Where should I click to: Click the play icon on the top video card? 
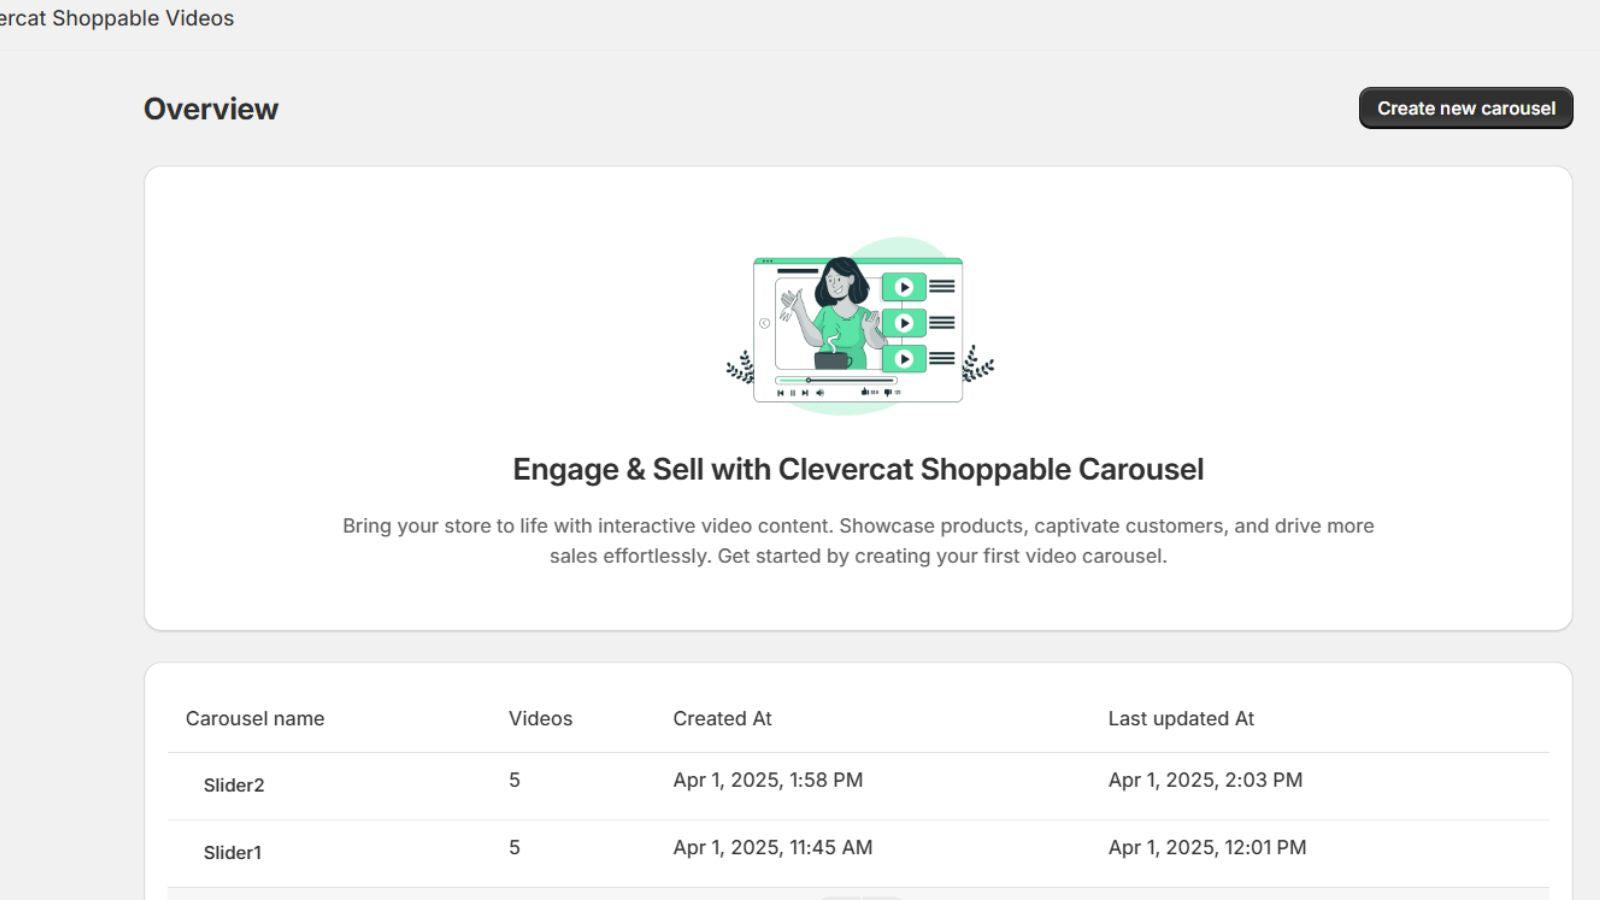click(x=905, y=287)
